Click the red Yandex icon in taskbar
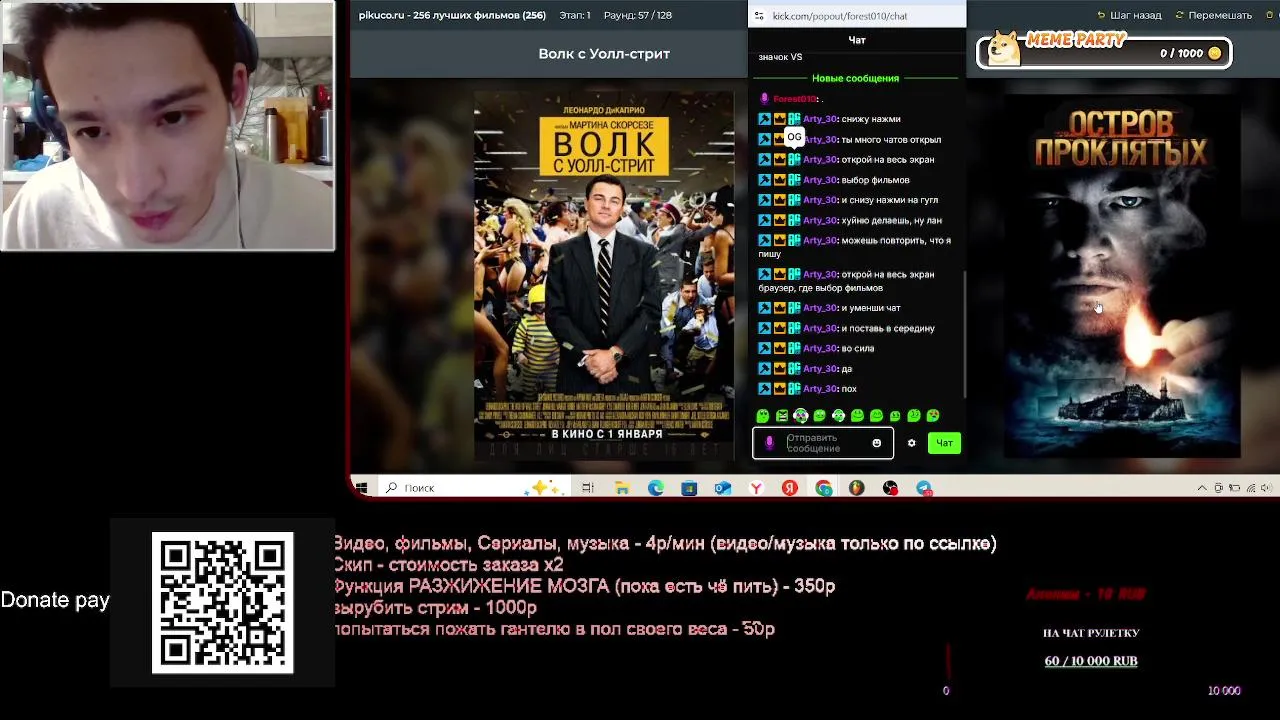Viewport: 1280px width, 720px height. pos(790,488)
